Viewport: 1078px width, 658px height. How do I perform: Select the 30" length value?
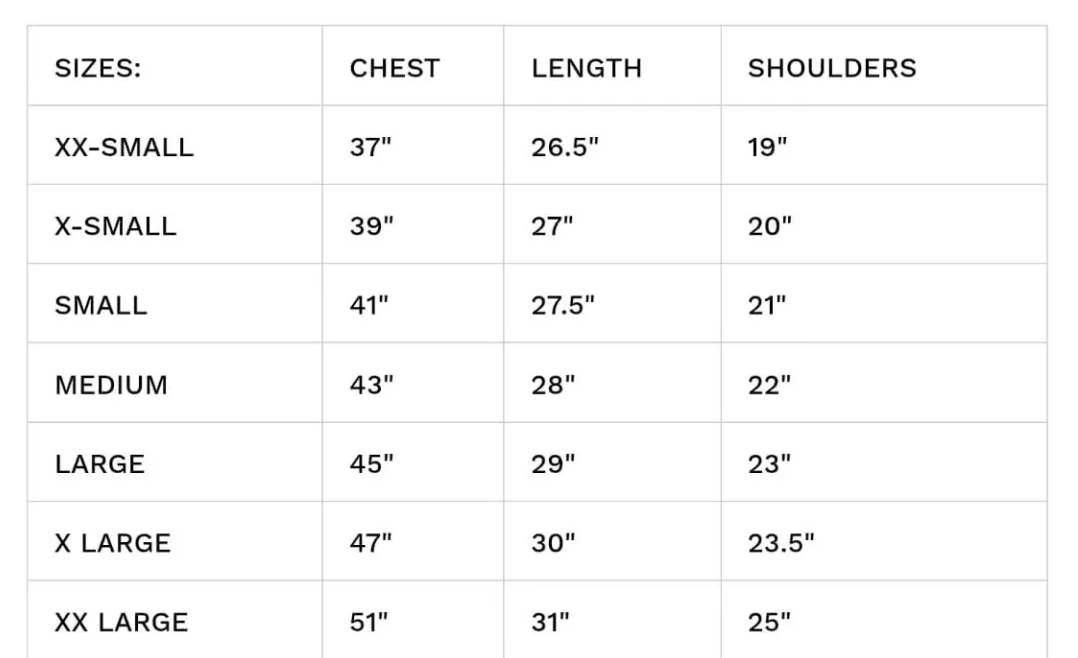[554, 543]
